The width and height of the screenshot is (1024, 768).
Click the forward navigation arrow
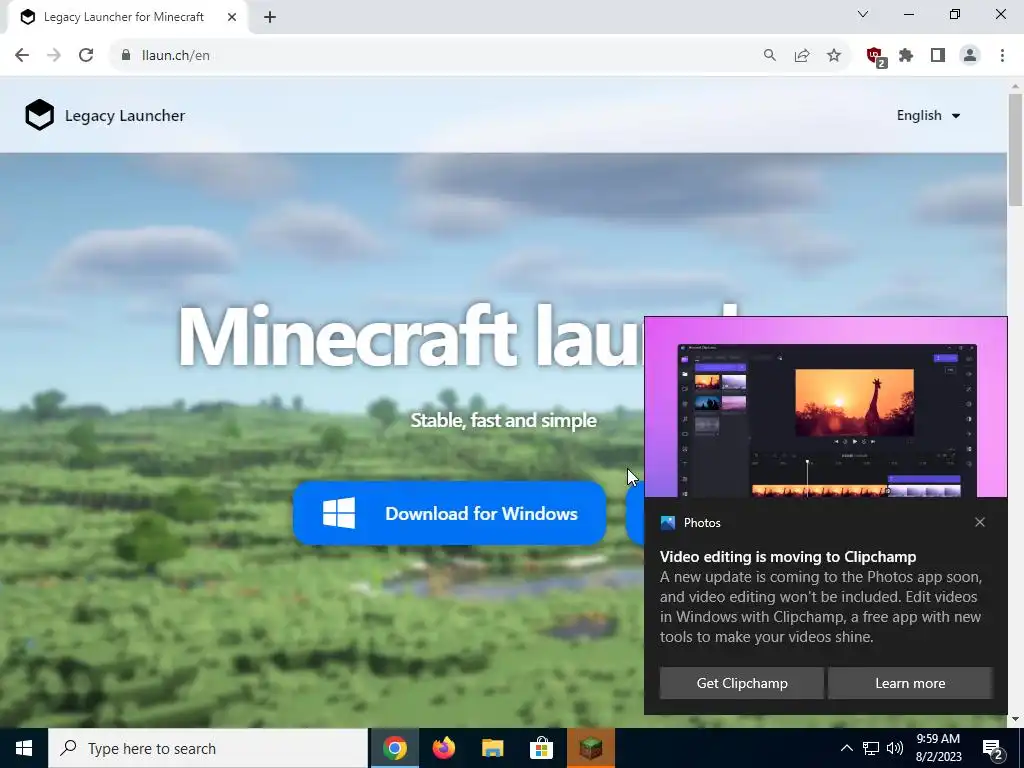tap(54, 55)
